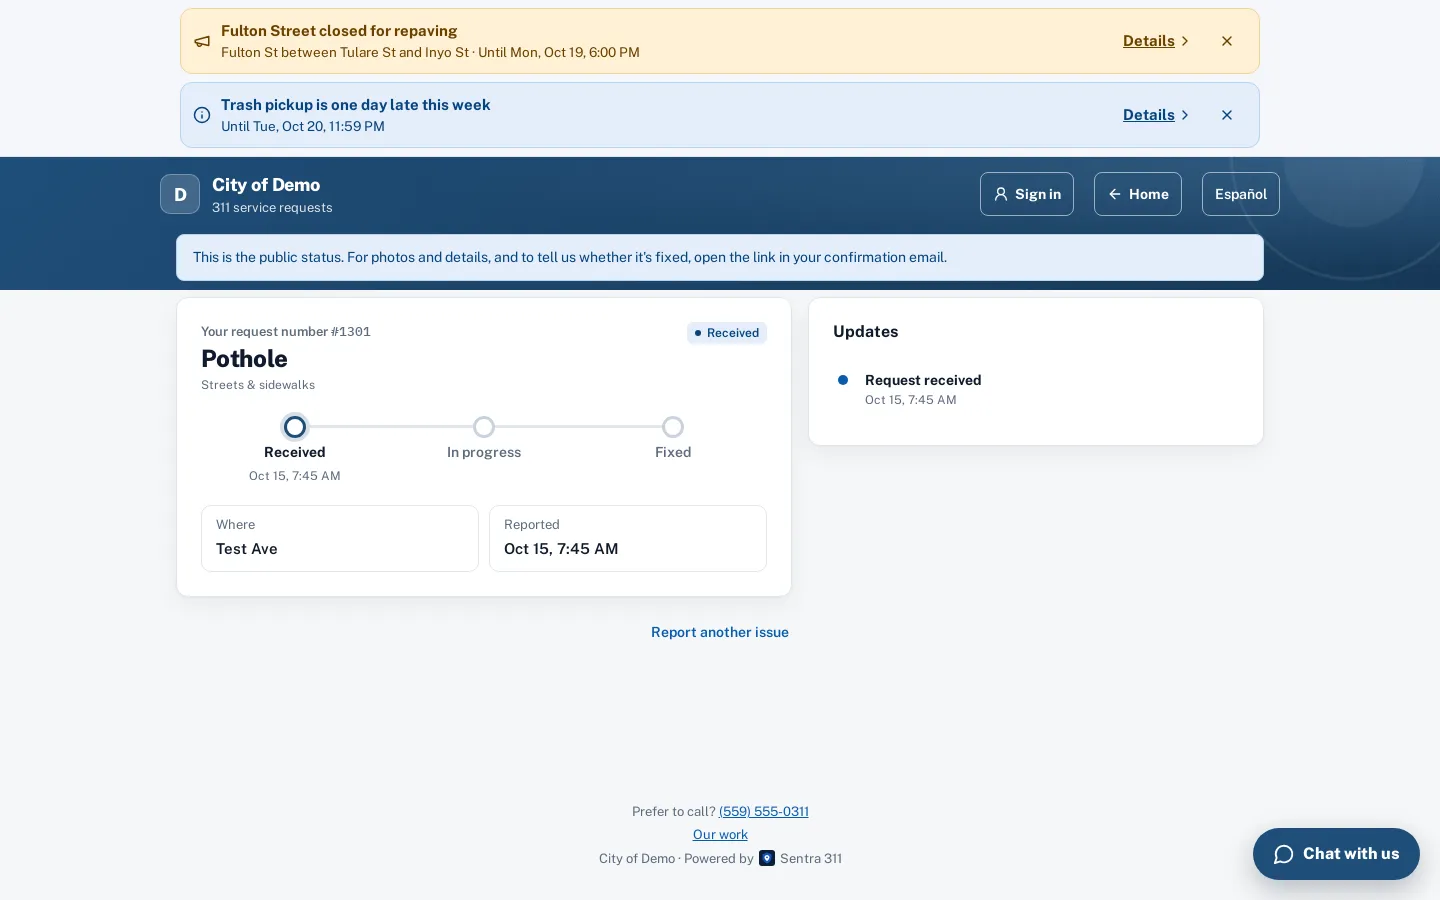Click the City of Demo title text
The width and height of the screenshot is (1440, 900).
click(x=266, y=185)
